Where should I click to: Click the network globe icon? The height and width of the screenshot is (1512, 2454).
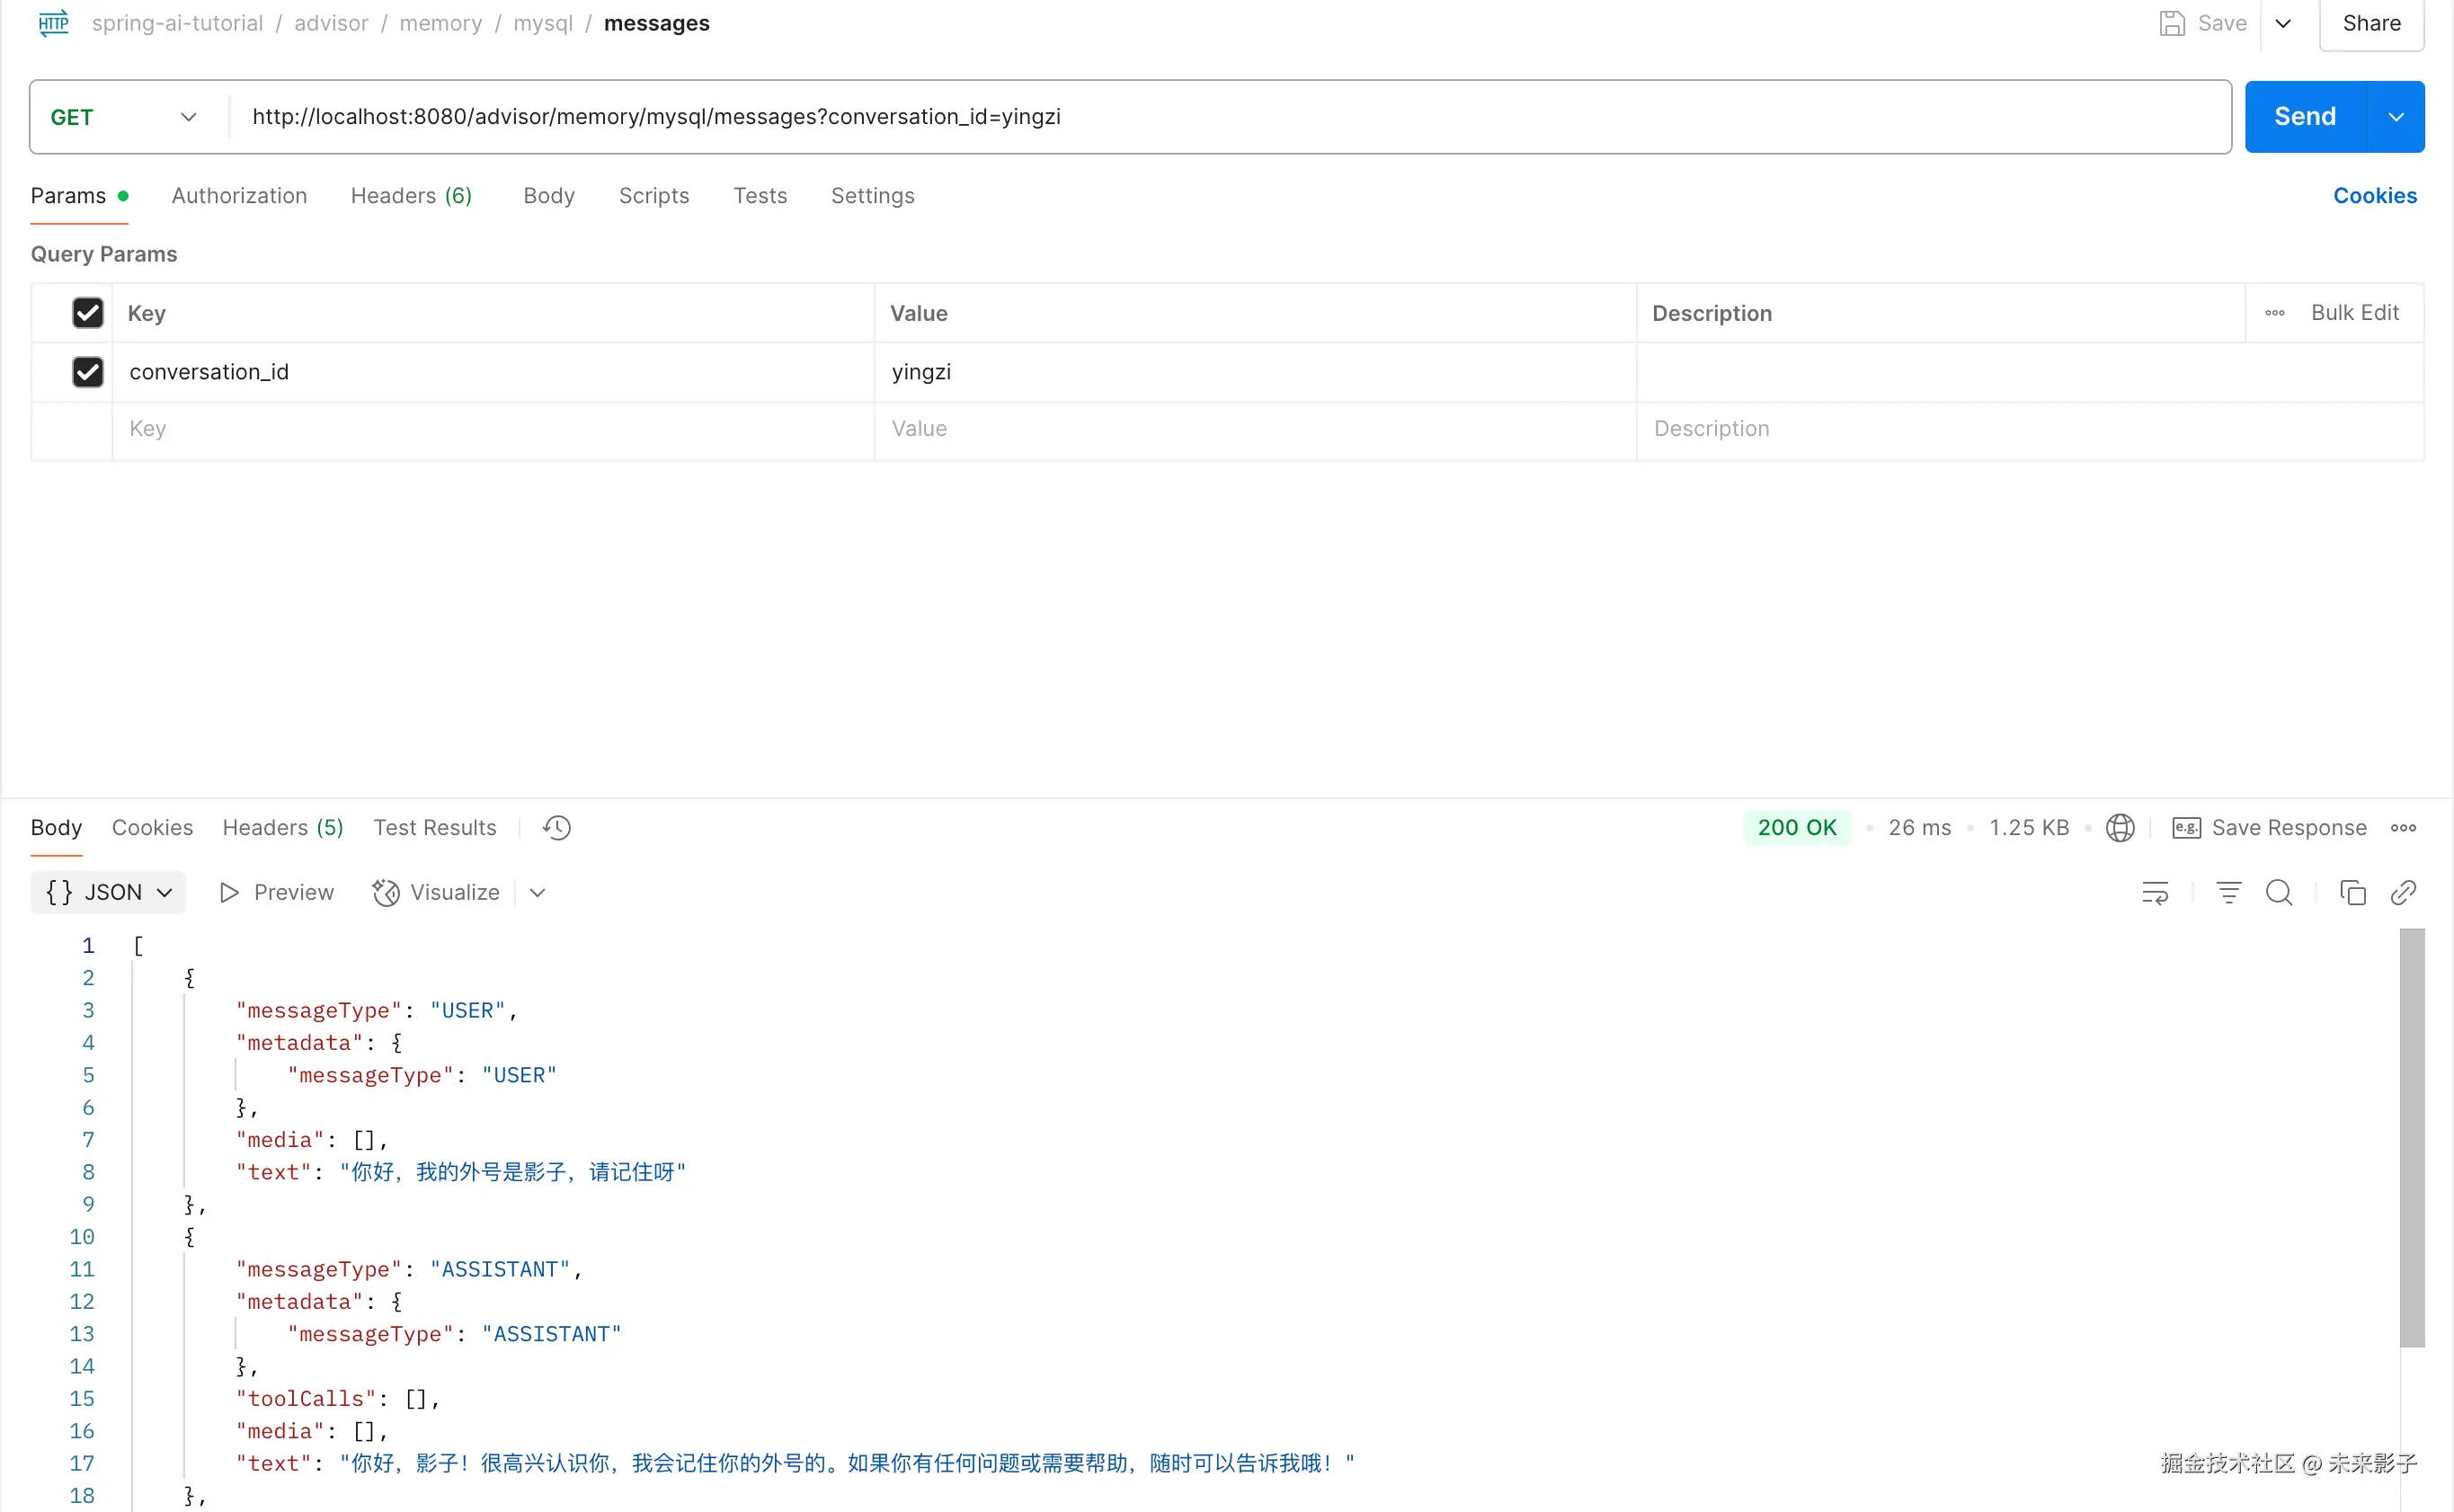pos(2120,828)
